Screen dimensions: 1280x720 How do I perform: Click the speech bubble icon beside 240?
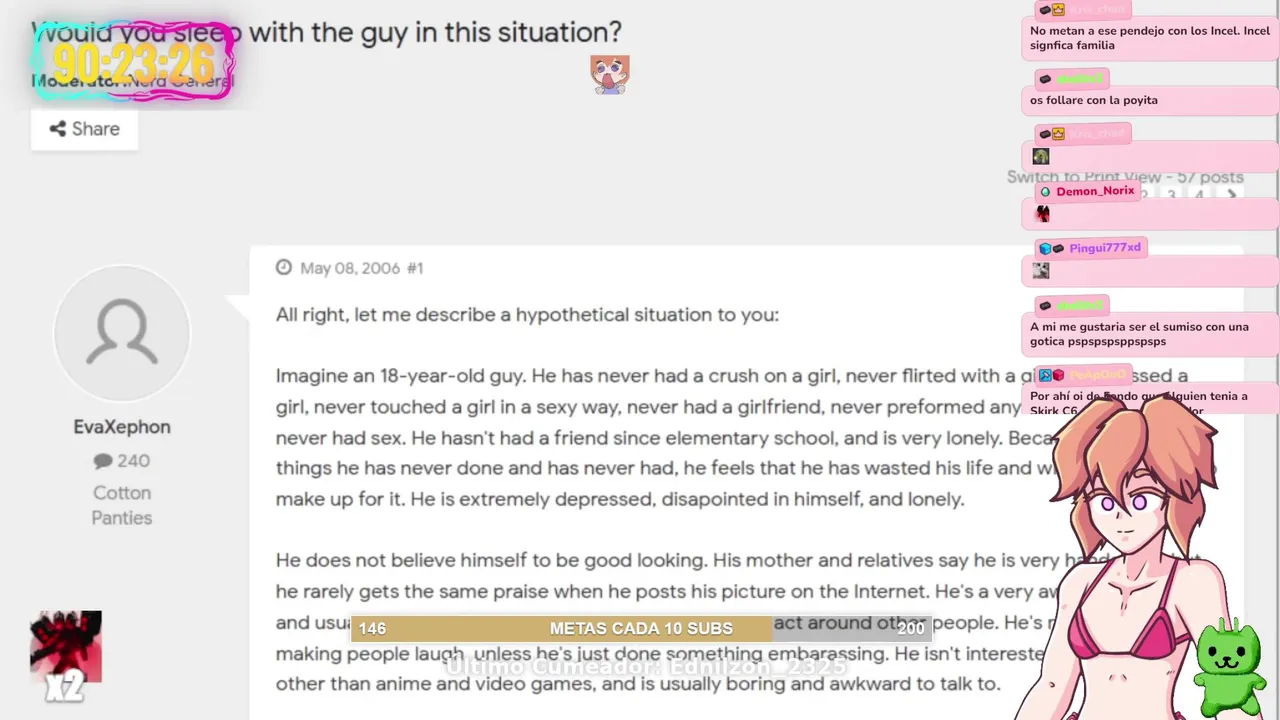tap(103, 461)
